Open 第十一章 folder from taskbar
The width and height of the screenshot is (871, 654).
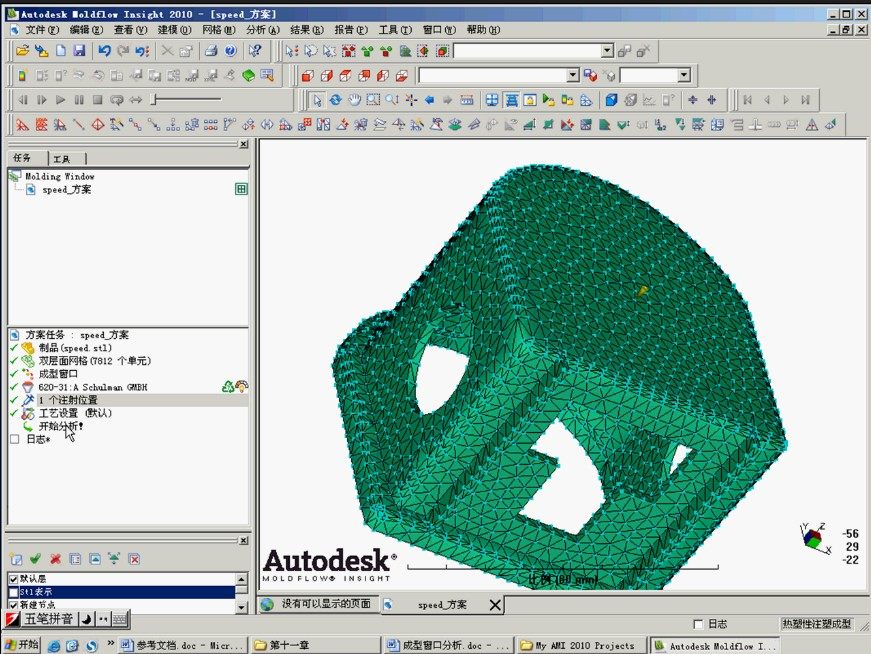click(314, 646)
